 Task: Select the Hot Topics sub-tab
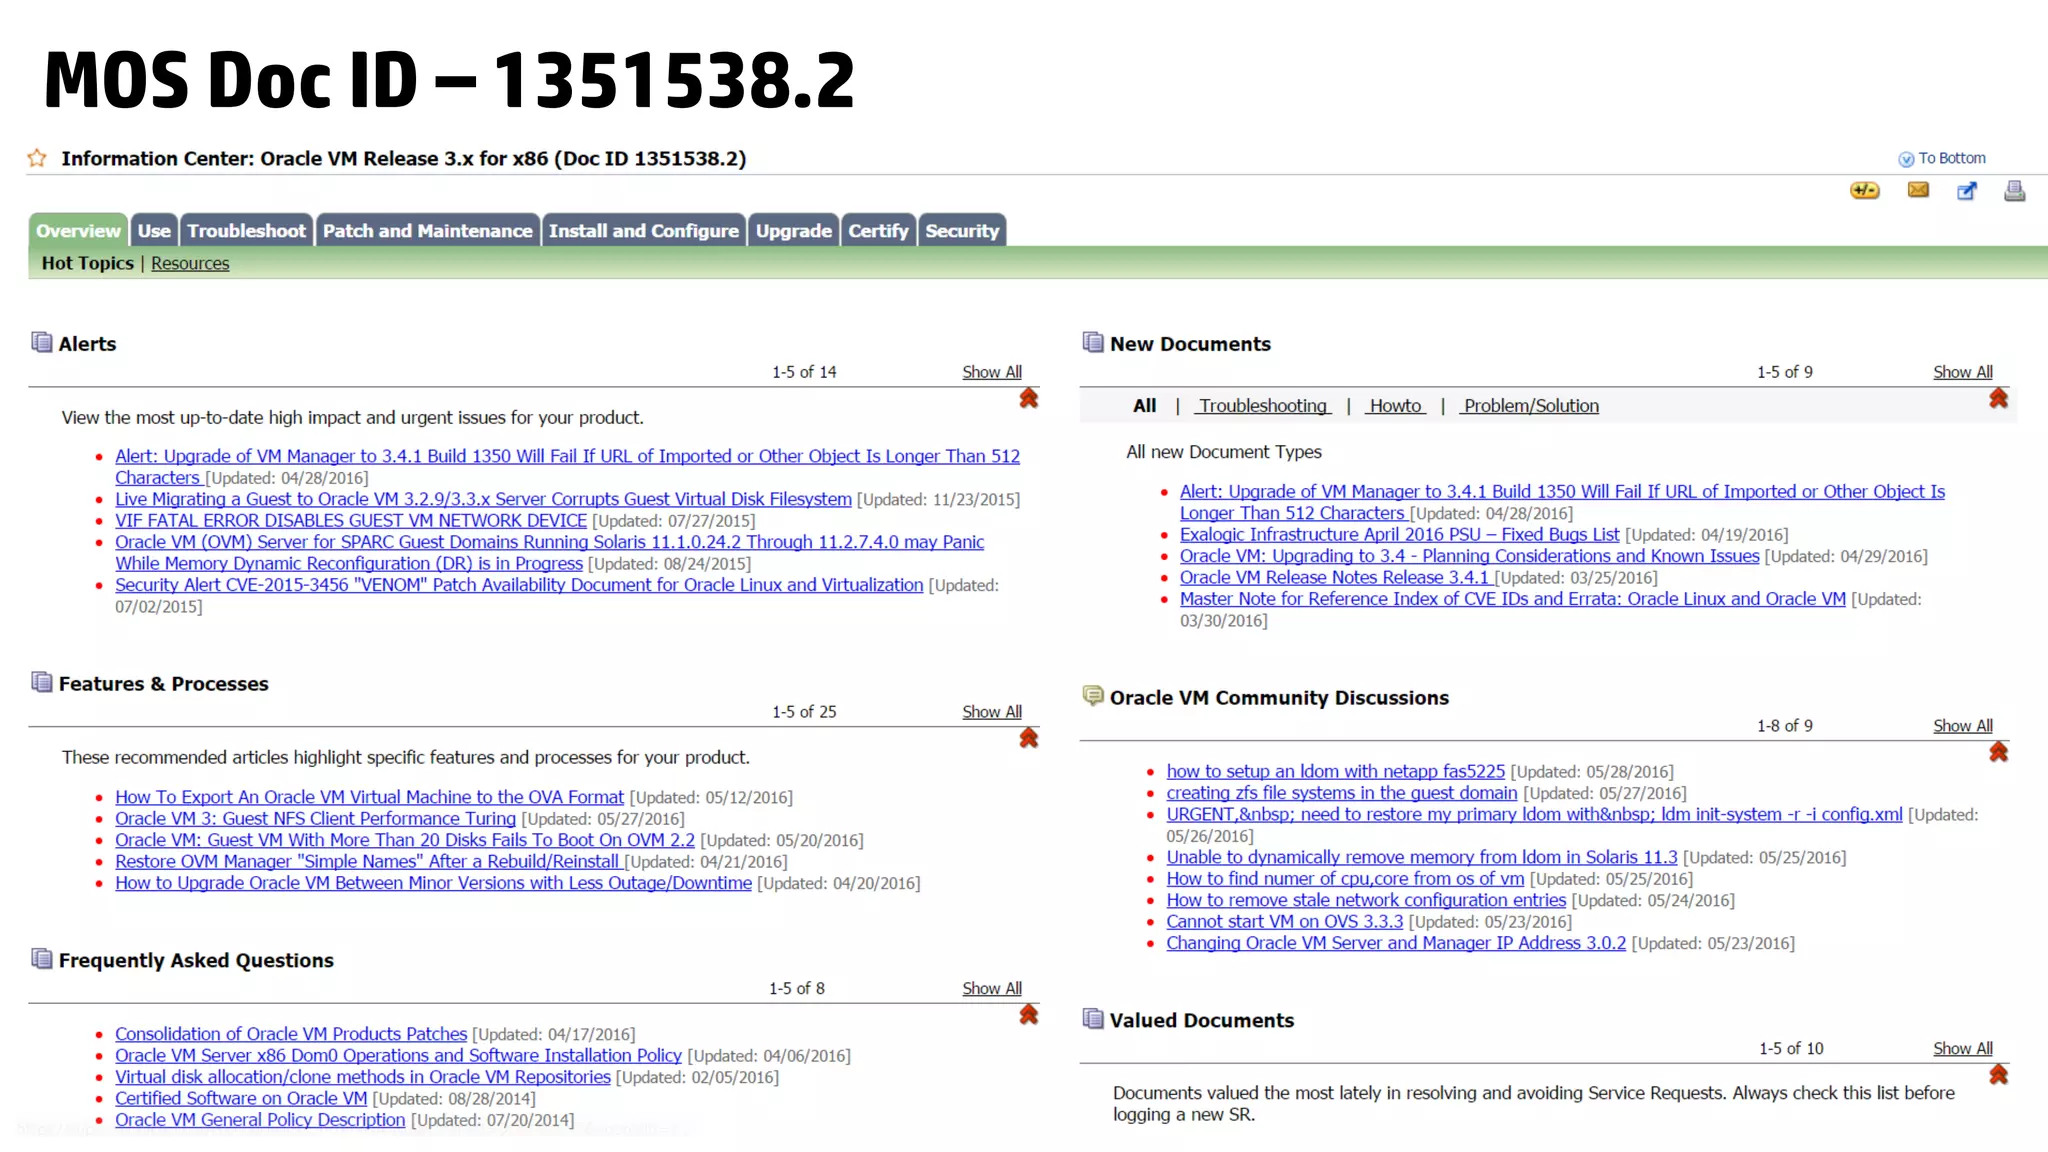[87, 263]
